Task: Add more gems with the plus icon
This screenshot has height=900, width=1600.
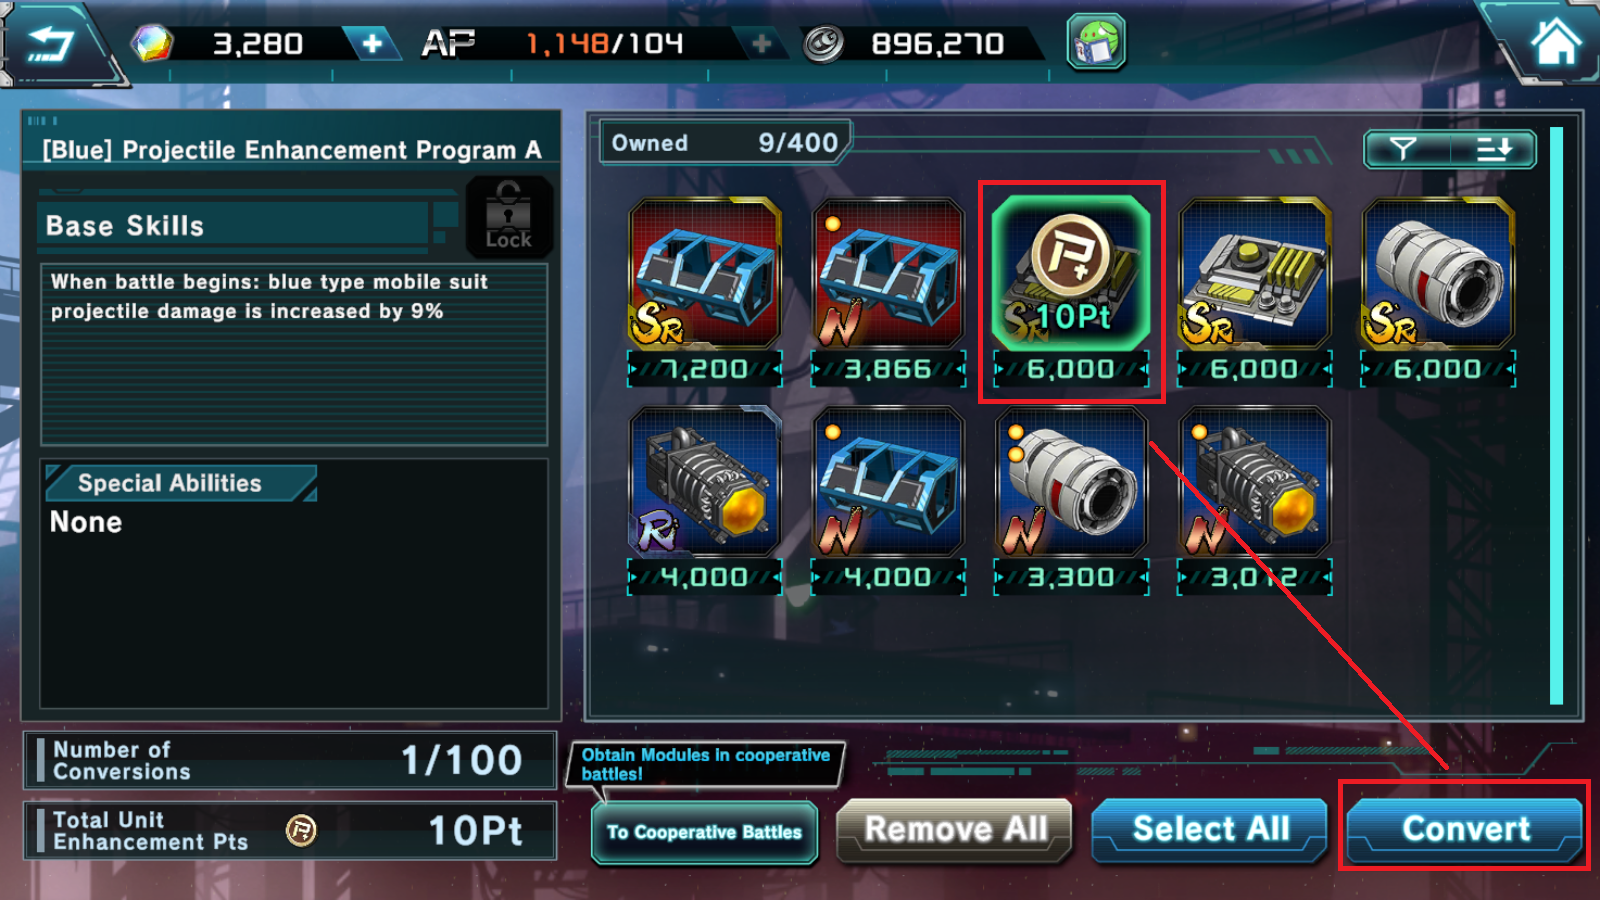Action: [x=372, y=44]
